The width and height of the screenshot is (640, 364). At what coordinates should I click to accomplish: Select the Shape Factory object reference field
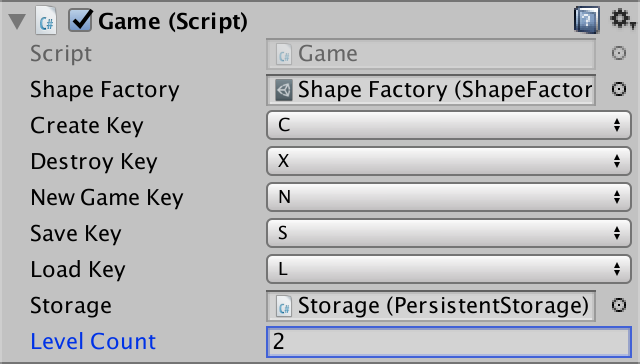pyautogui.click(x=431, y=90)
